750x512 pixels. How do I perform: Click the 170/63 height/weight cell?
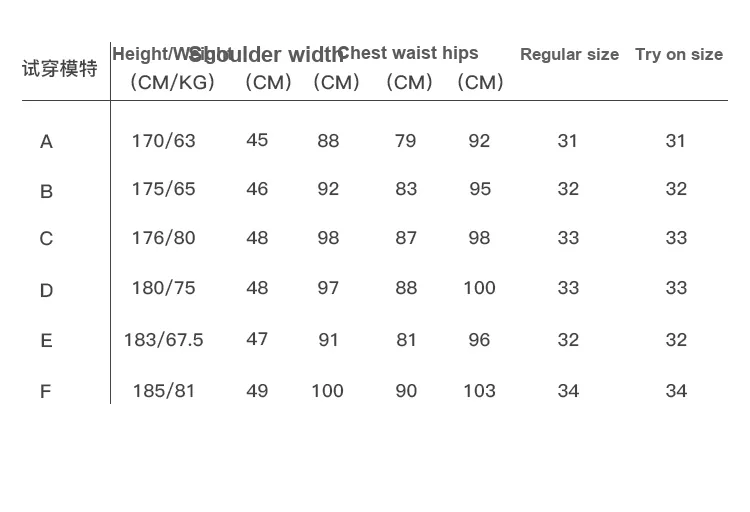[164, 141]
